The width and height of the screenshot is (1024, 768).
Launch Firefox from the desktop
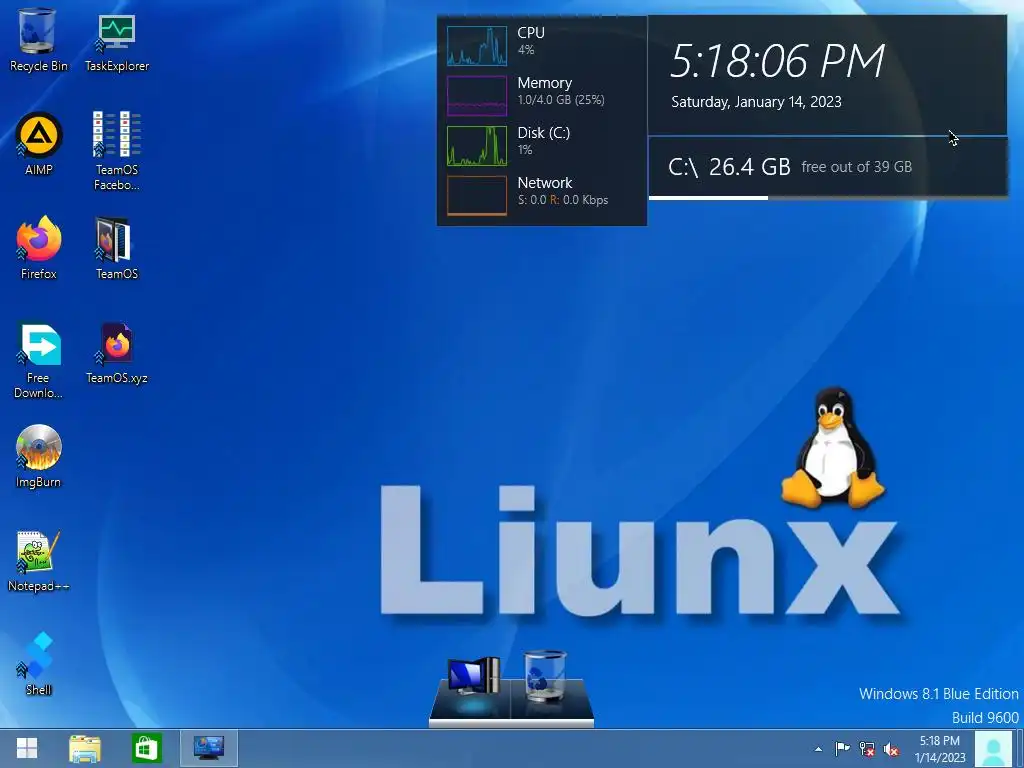coord(39,248)
